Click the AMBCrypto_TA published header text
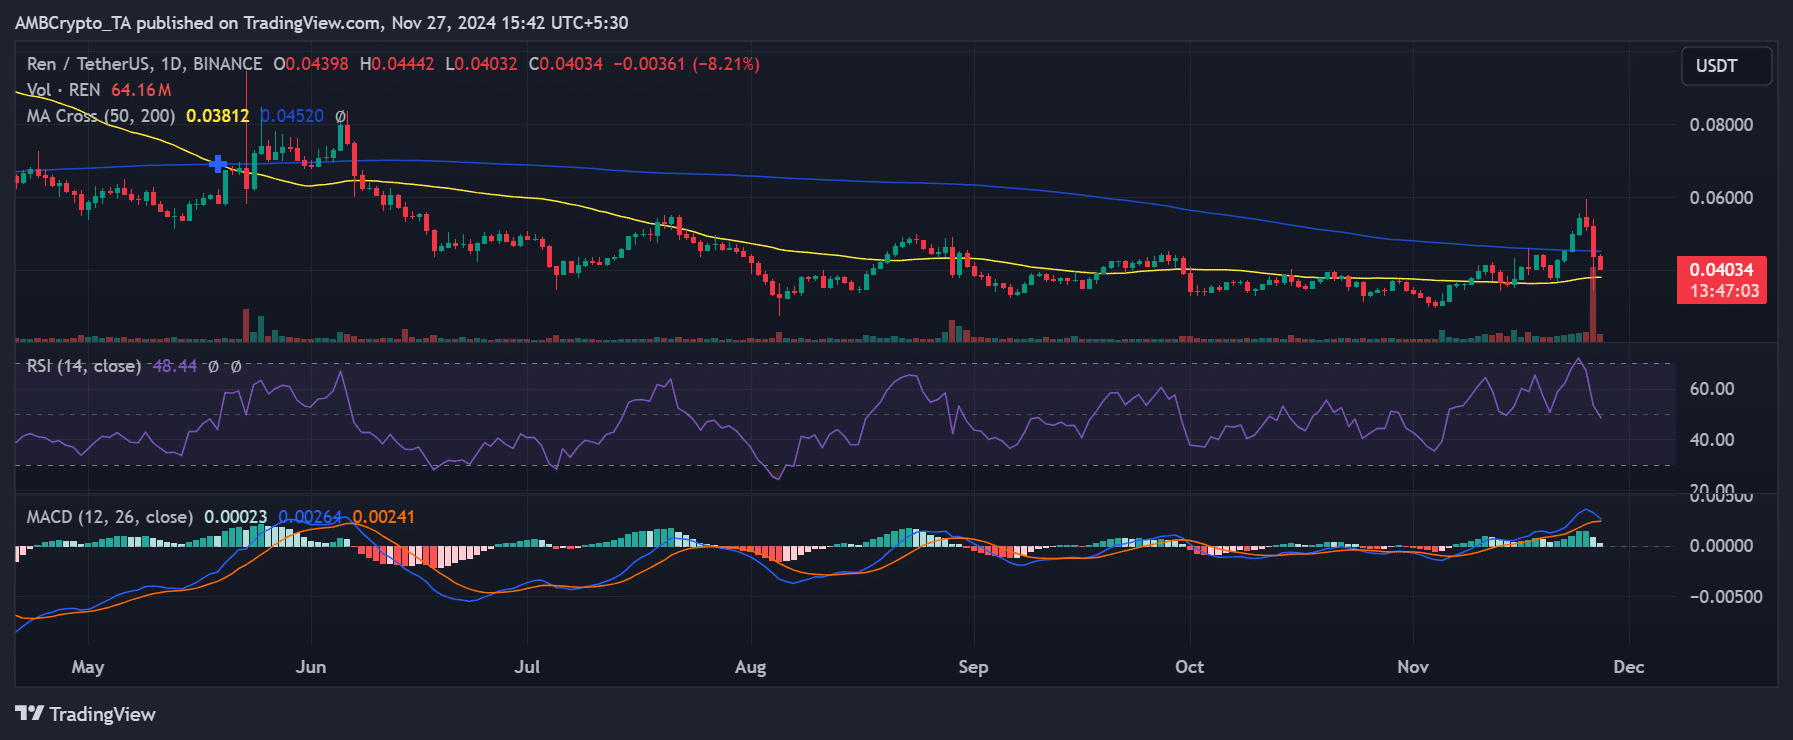This screenshot has width=1793, height=740. [321, 22]
